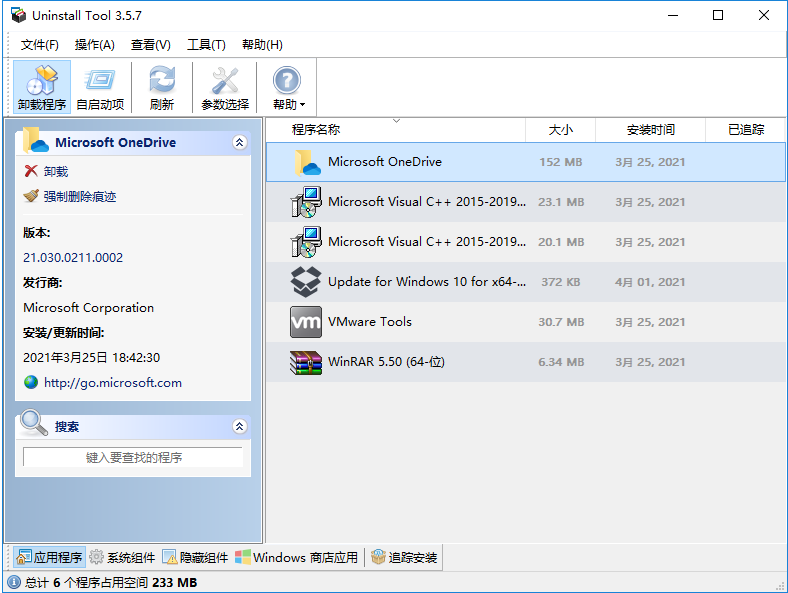Switch to Windows 商店应用 tab

pyautogui.click(x=297, y=557)
